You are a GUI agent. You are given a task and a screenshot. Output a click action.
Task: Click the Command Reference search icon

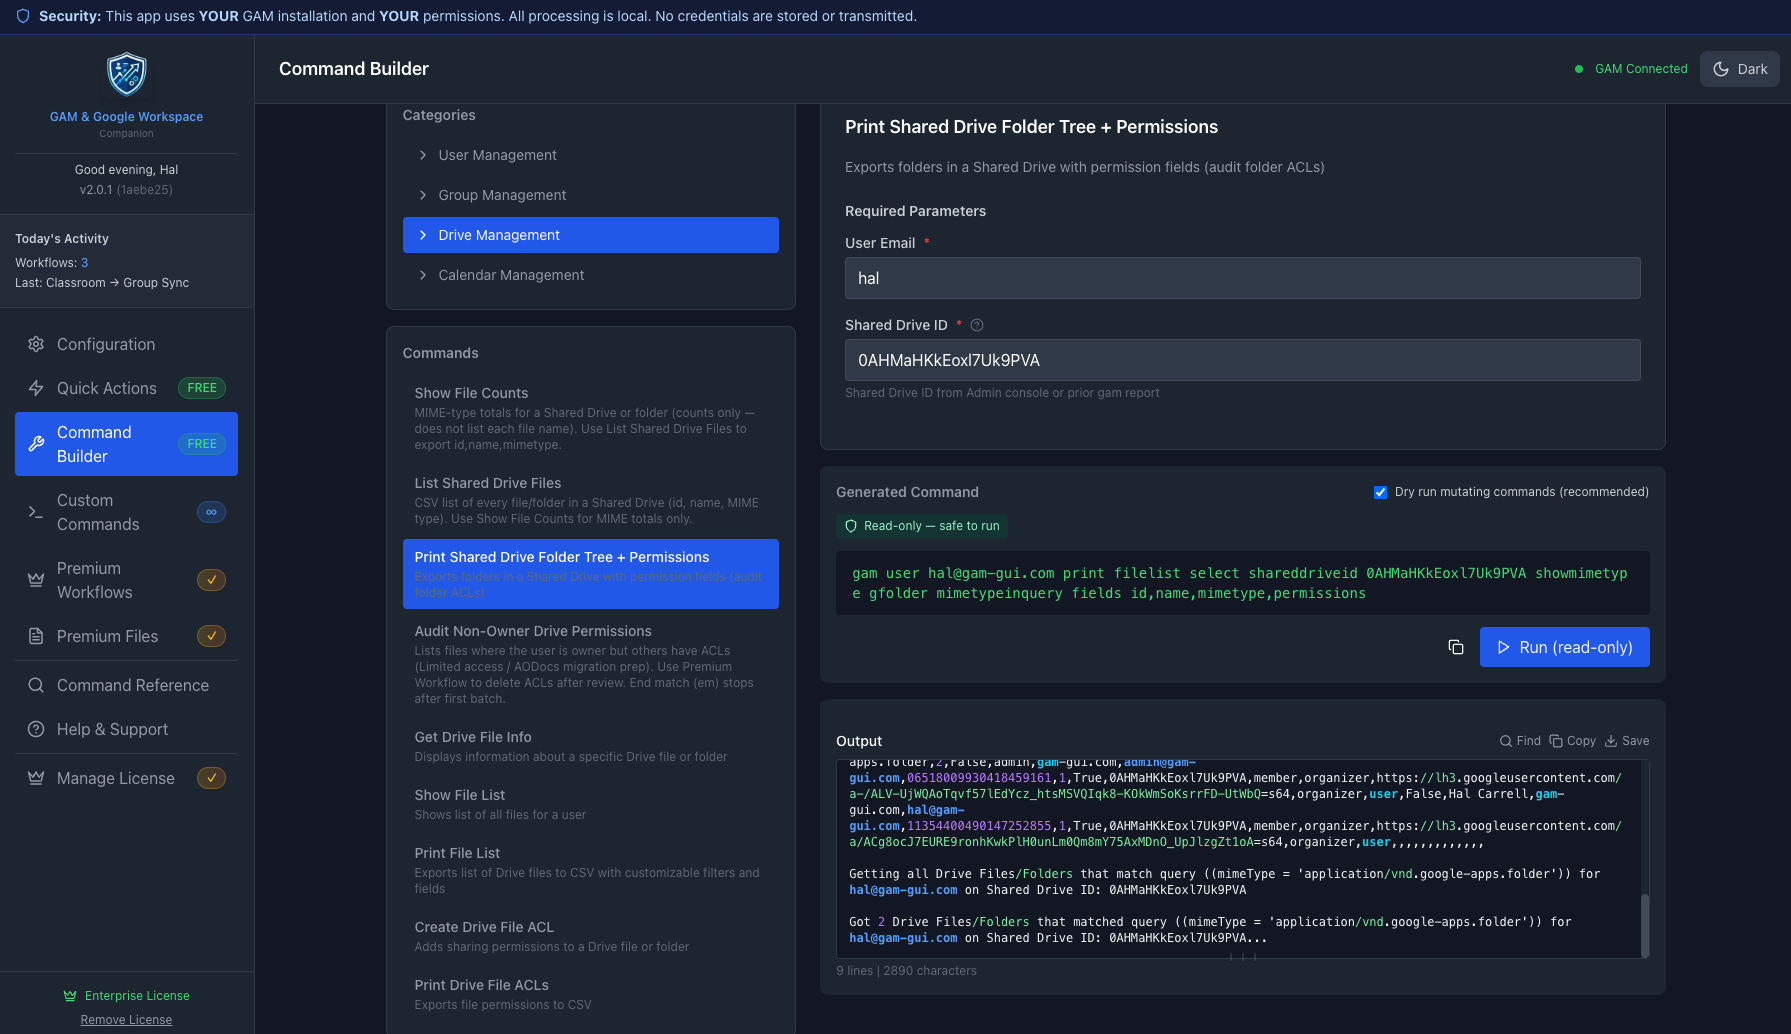(x=36, y=685)
